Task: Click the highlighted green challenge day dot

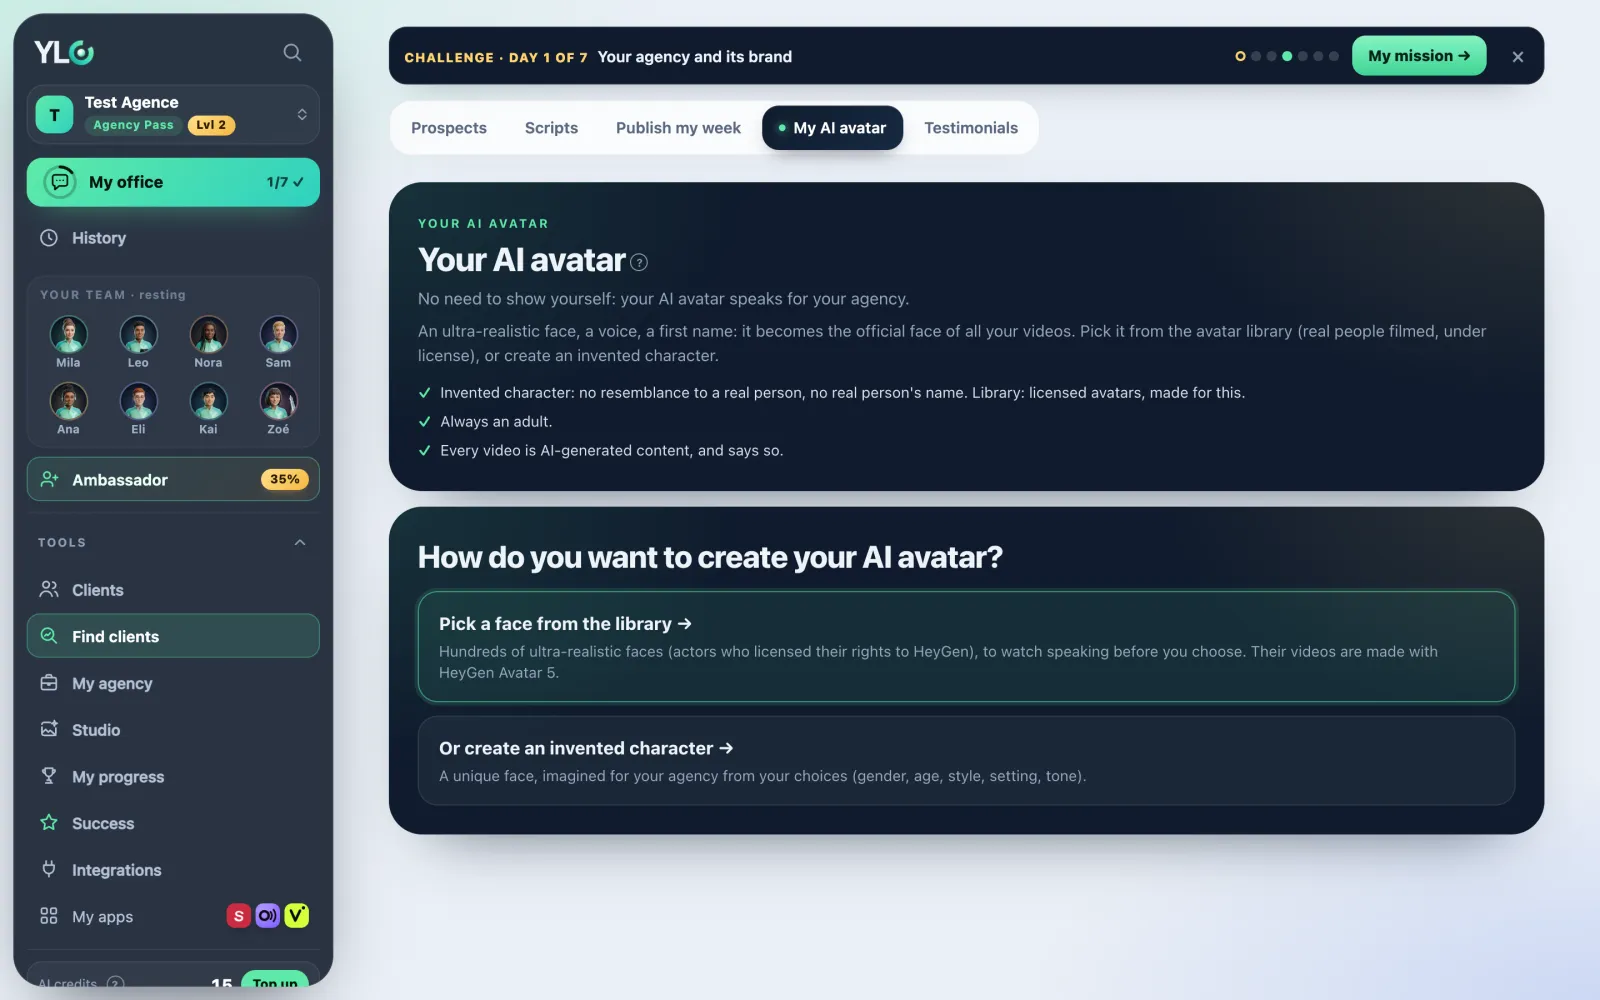Action: 1287,56
